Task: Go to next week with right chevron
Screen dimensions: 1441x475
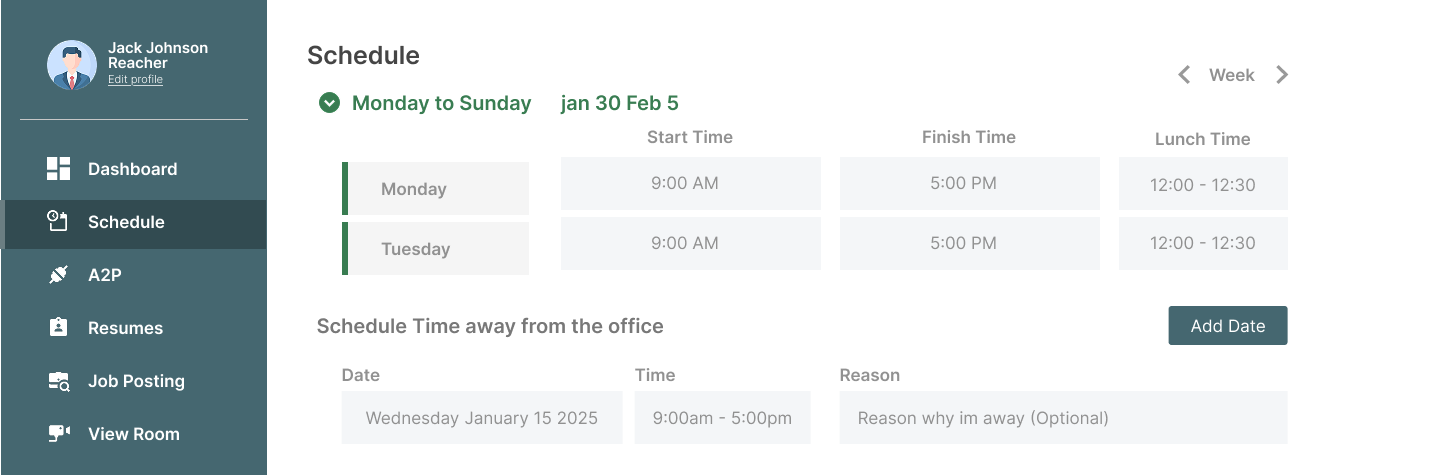Action: click(x=1282, y=75)
